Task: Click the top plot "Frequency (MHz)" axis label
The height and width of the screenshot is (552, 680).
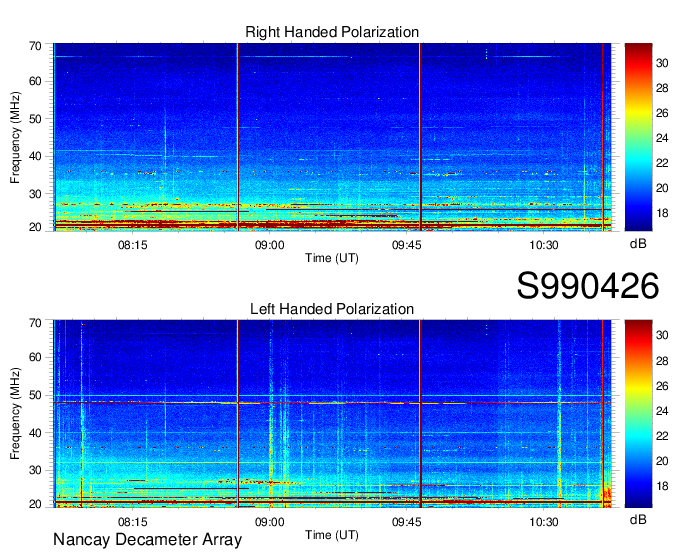Action: pos(15,137)
